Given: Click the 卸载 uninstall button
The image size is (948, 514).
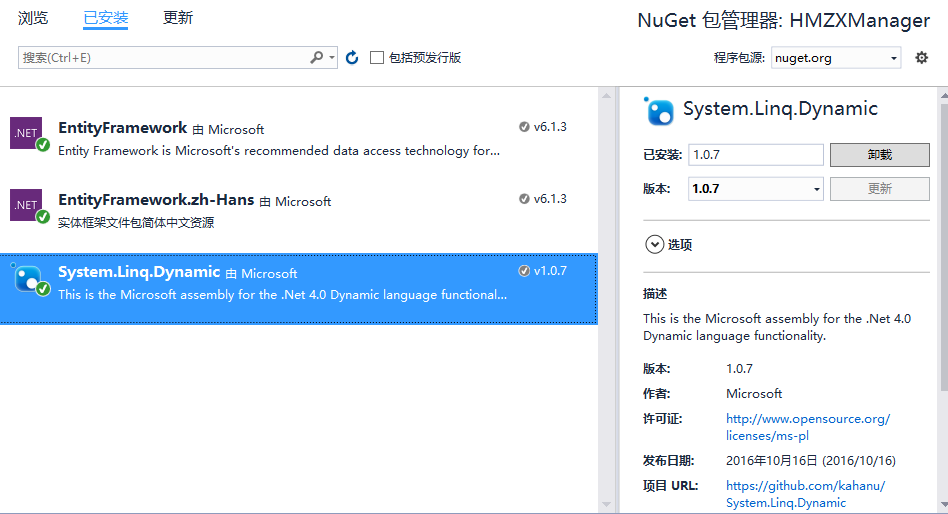Looking at the screenshot, I should click(880, 155).
